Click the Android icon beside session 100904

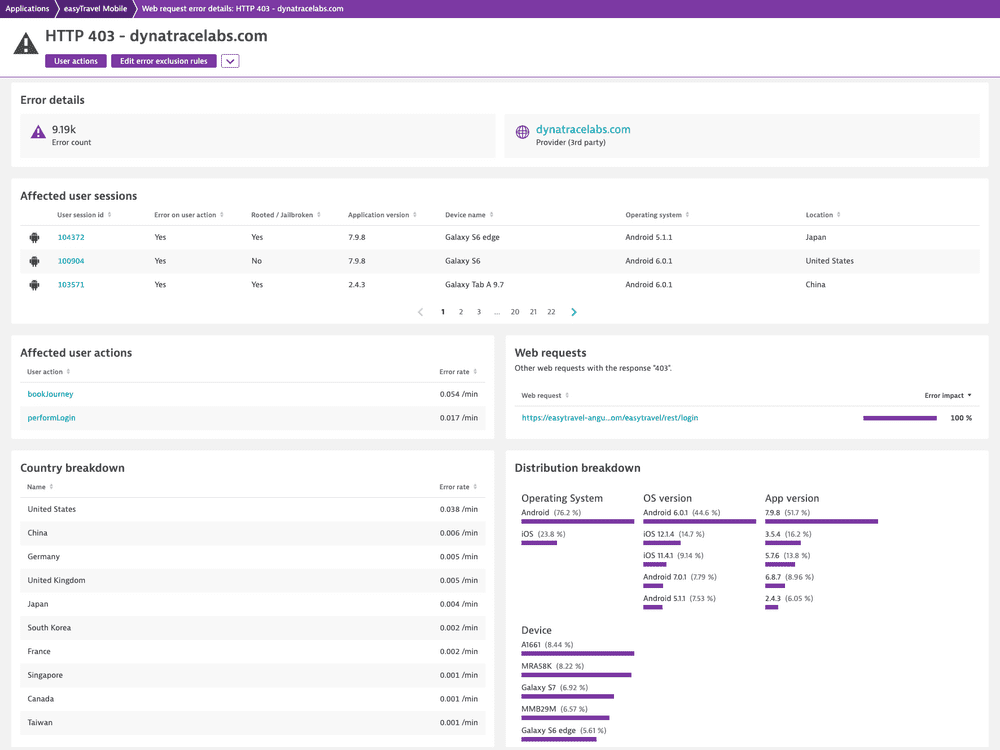34,261
